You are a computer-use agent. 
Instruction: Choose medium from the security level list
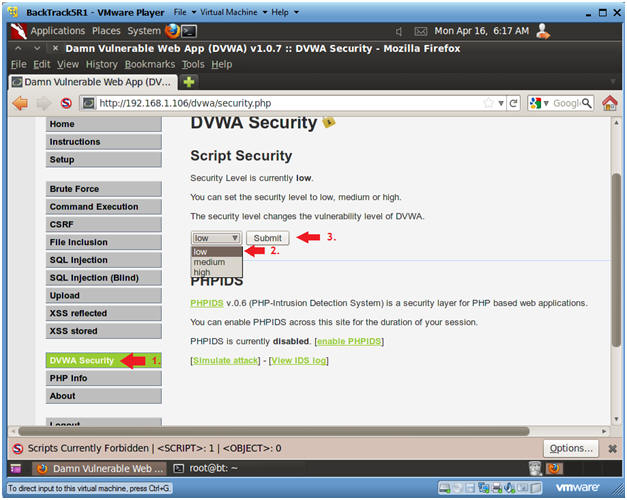pyautogui.click(x=216, y=262)
